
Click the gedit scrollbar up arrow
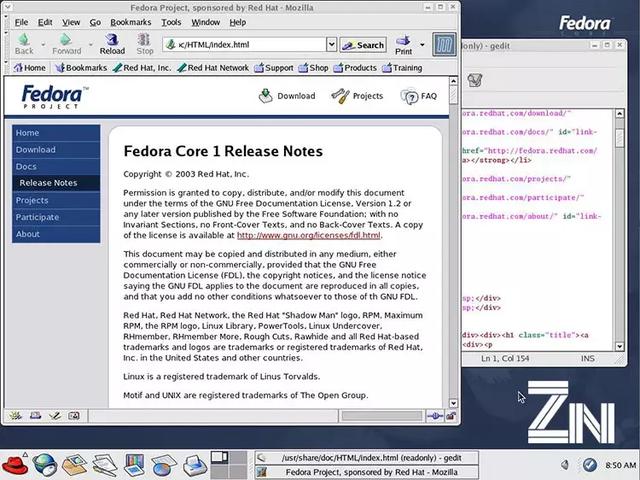click(619, 113)
